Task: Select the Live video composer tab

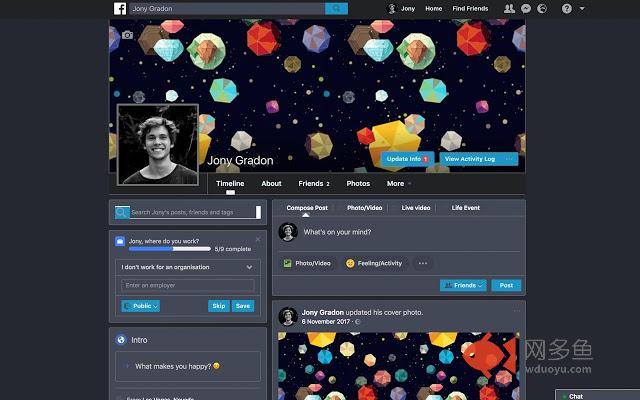Action: (416, 208)
